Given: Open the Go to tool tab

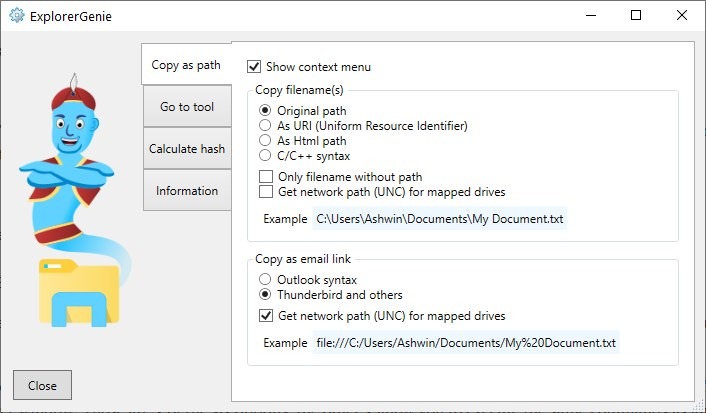Looking at the screenshot, I should coord(187,107).
